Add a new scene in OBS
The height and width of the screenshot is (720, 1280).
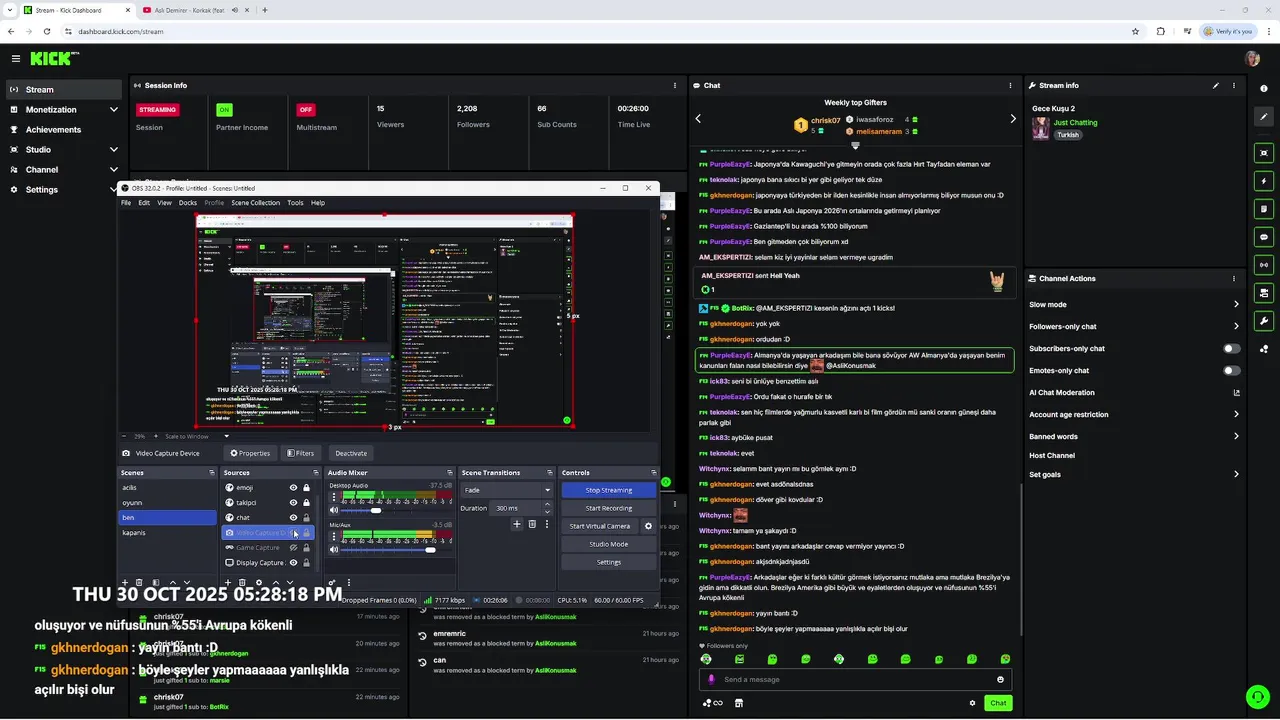point(126,582)
